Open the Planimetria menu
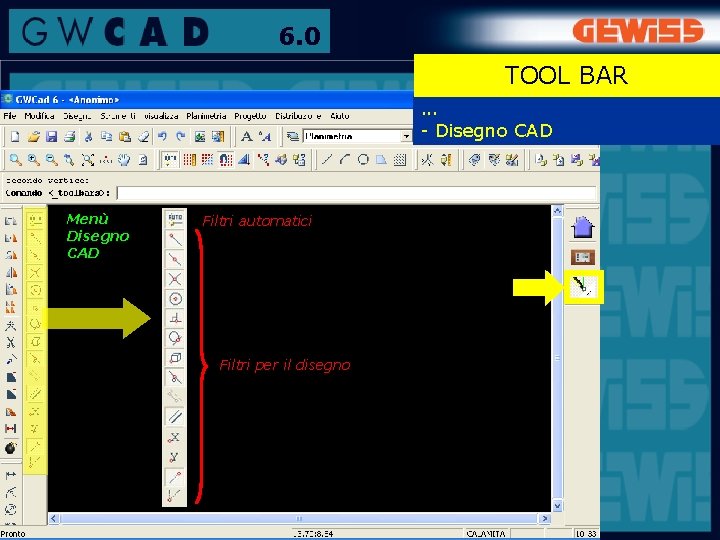The width and height of the screenshot is (720, 540). [x=206, y=116]
